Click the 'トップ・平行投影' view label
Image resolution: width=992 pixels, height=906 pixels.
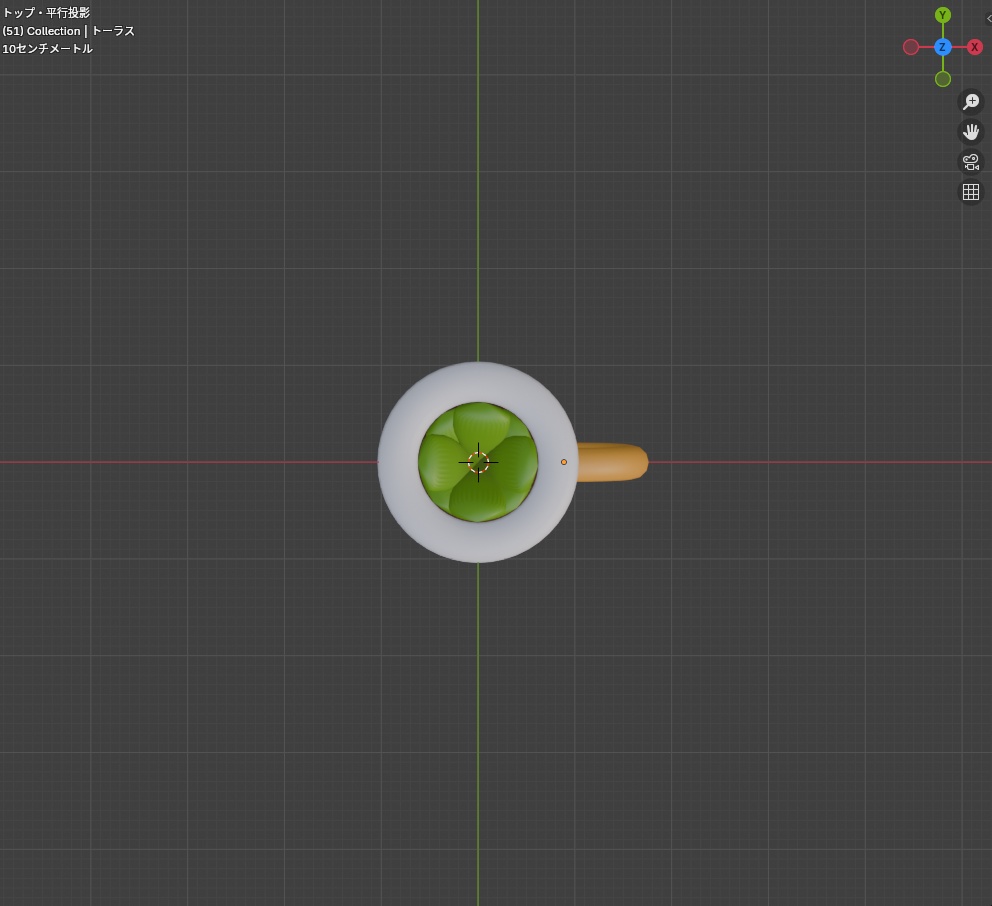46,13
